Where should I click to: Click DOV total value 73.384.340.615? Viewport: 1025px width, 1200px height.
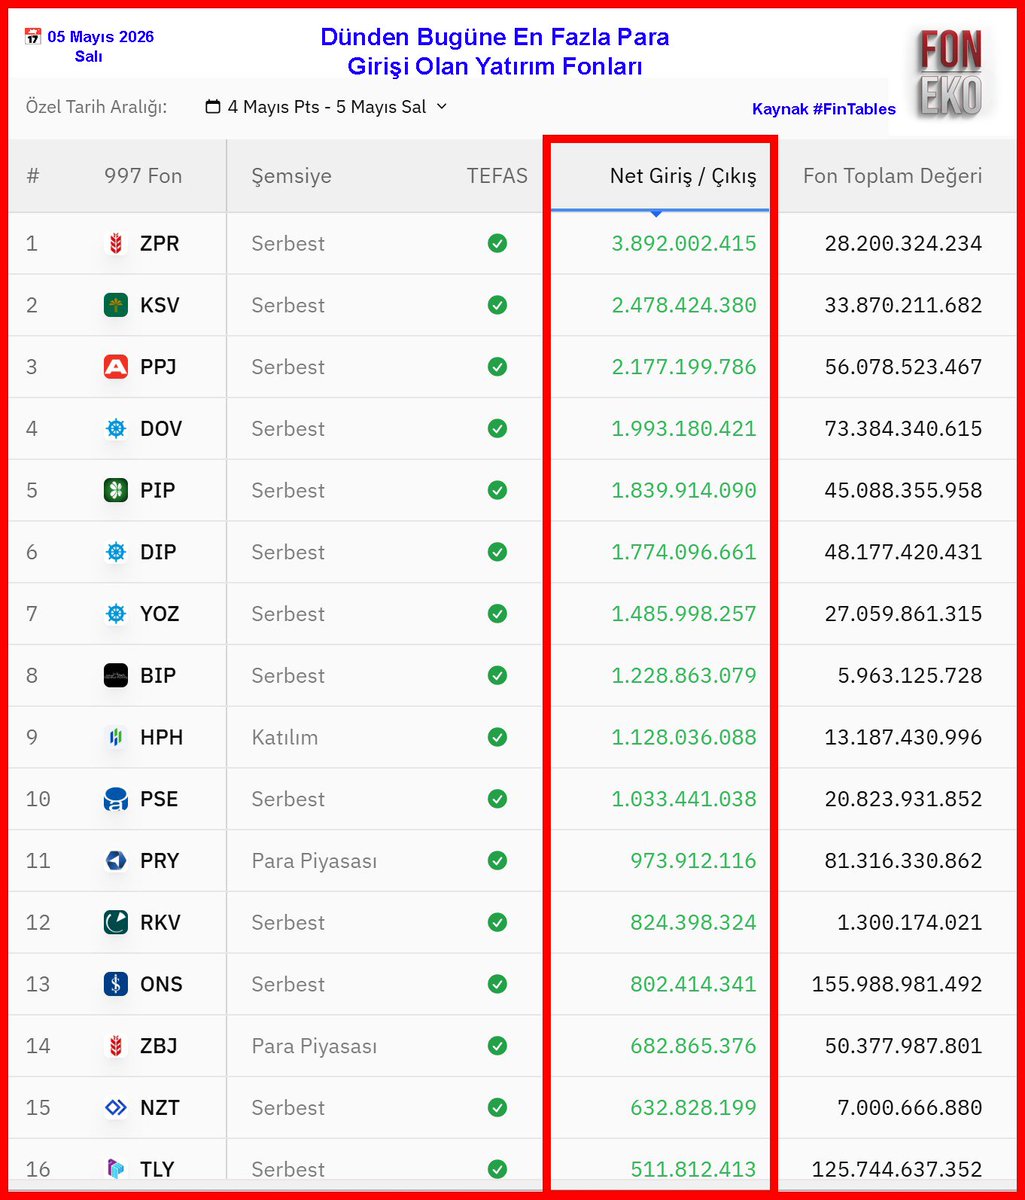tap(904, 428)
